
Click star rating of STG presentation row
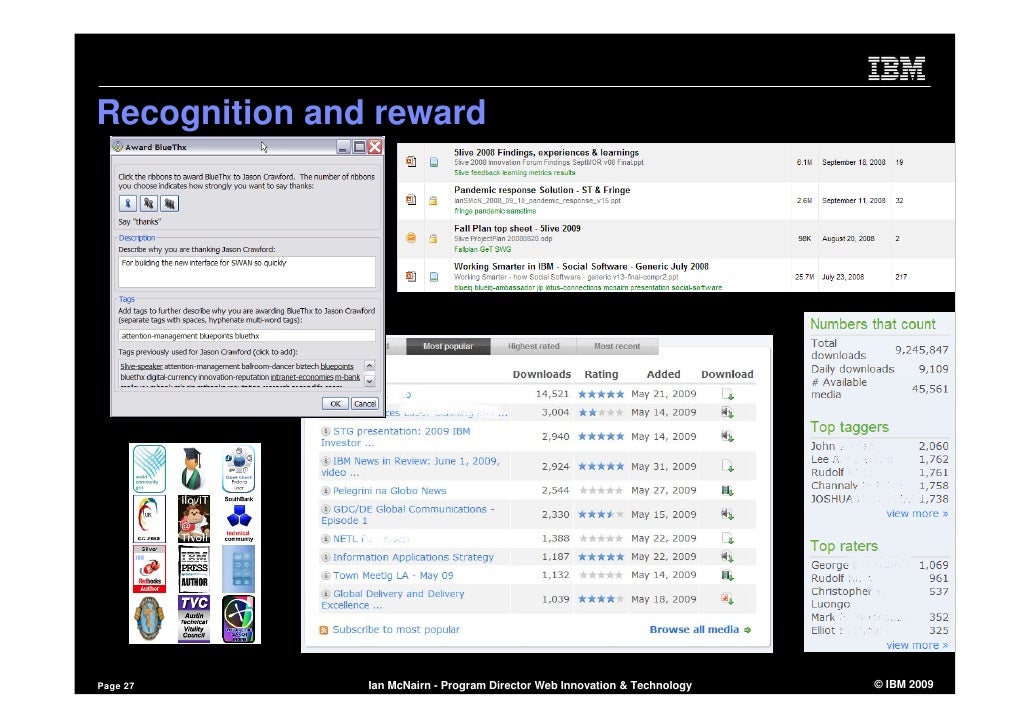click(601, 436)
